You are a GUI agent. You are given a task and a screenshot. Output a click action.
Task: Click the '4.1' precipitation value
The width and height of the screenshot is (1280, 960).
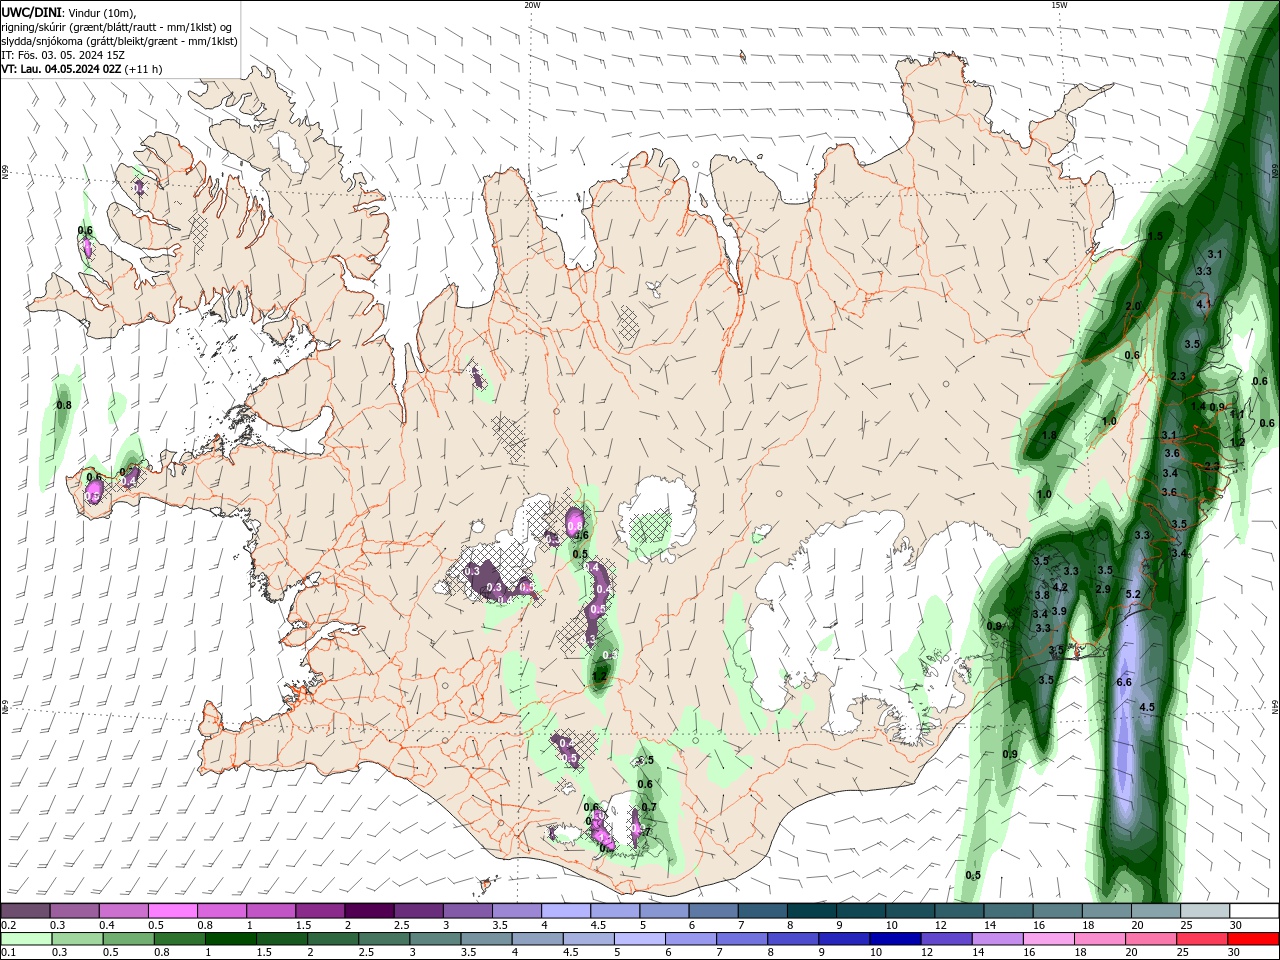(x=1204, y=304)
